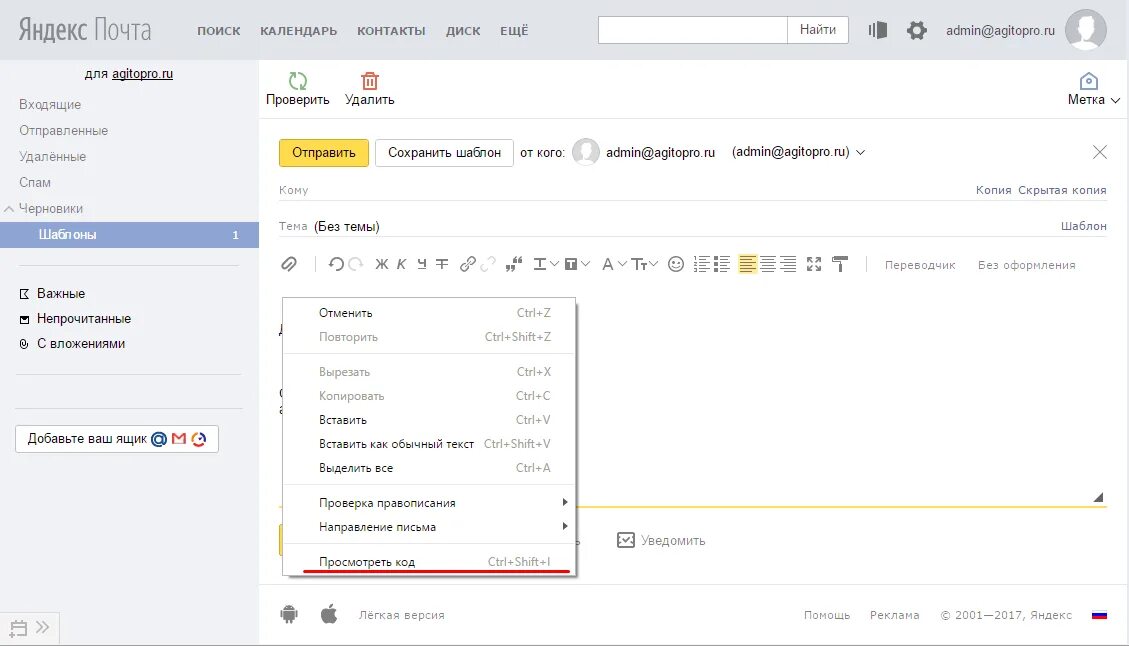Click the Отправить send button
1129x646 pixels.
point(324,153)
